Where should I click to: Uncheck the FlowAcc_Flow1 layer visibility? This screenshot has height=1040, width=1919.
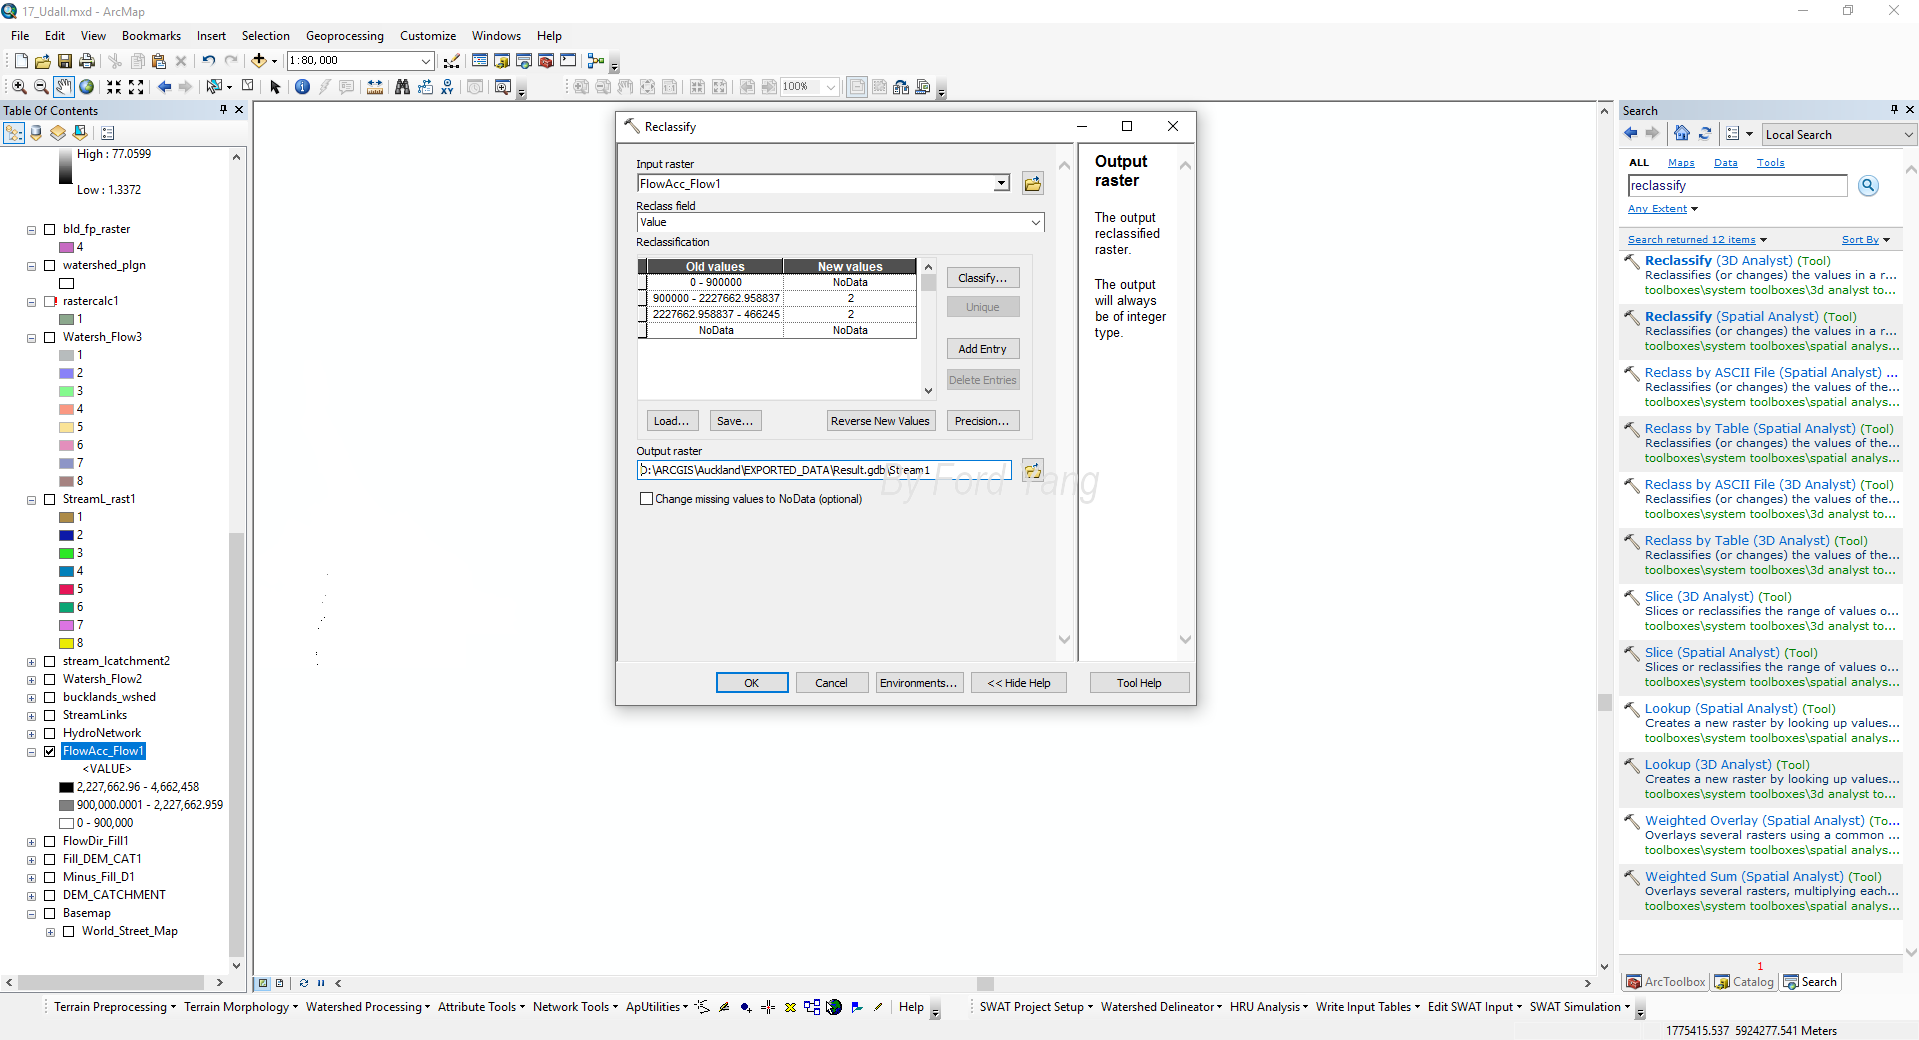[49, 751]
